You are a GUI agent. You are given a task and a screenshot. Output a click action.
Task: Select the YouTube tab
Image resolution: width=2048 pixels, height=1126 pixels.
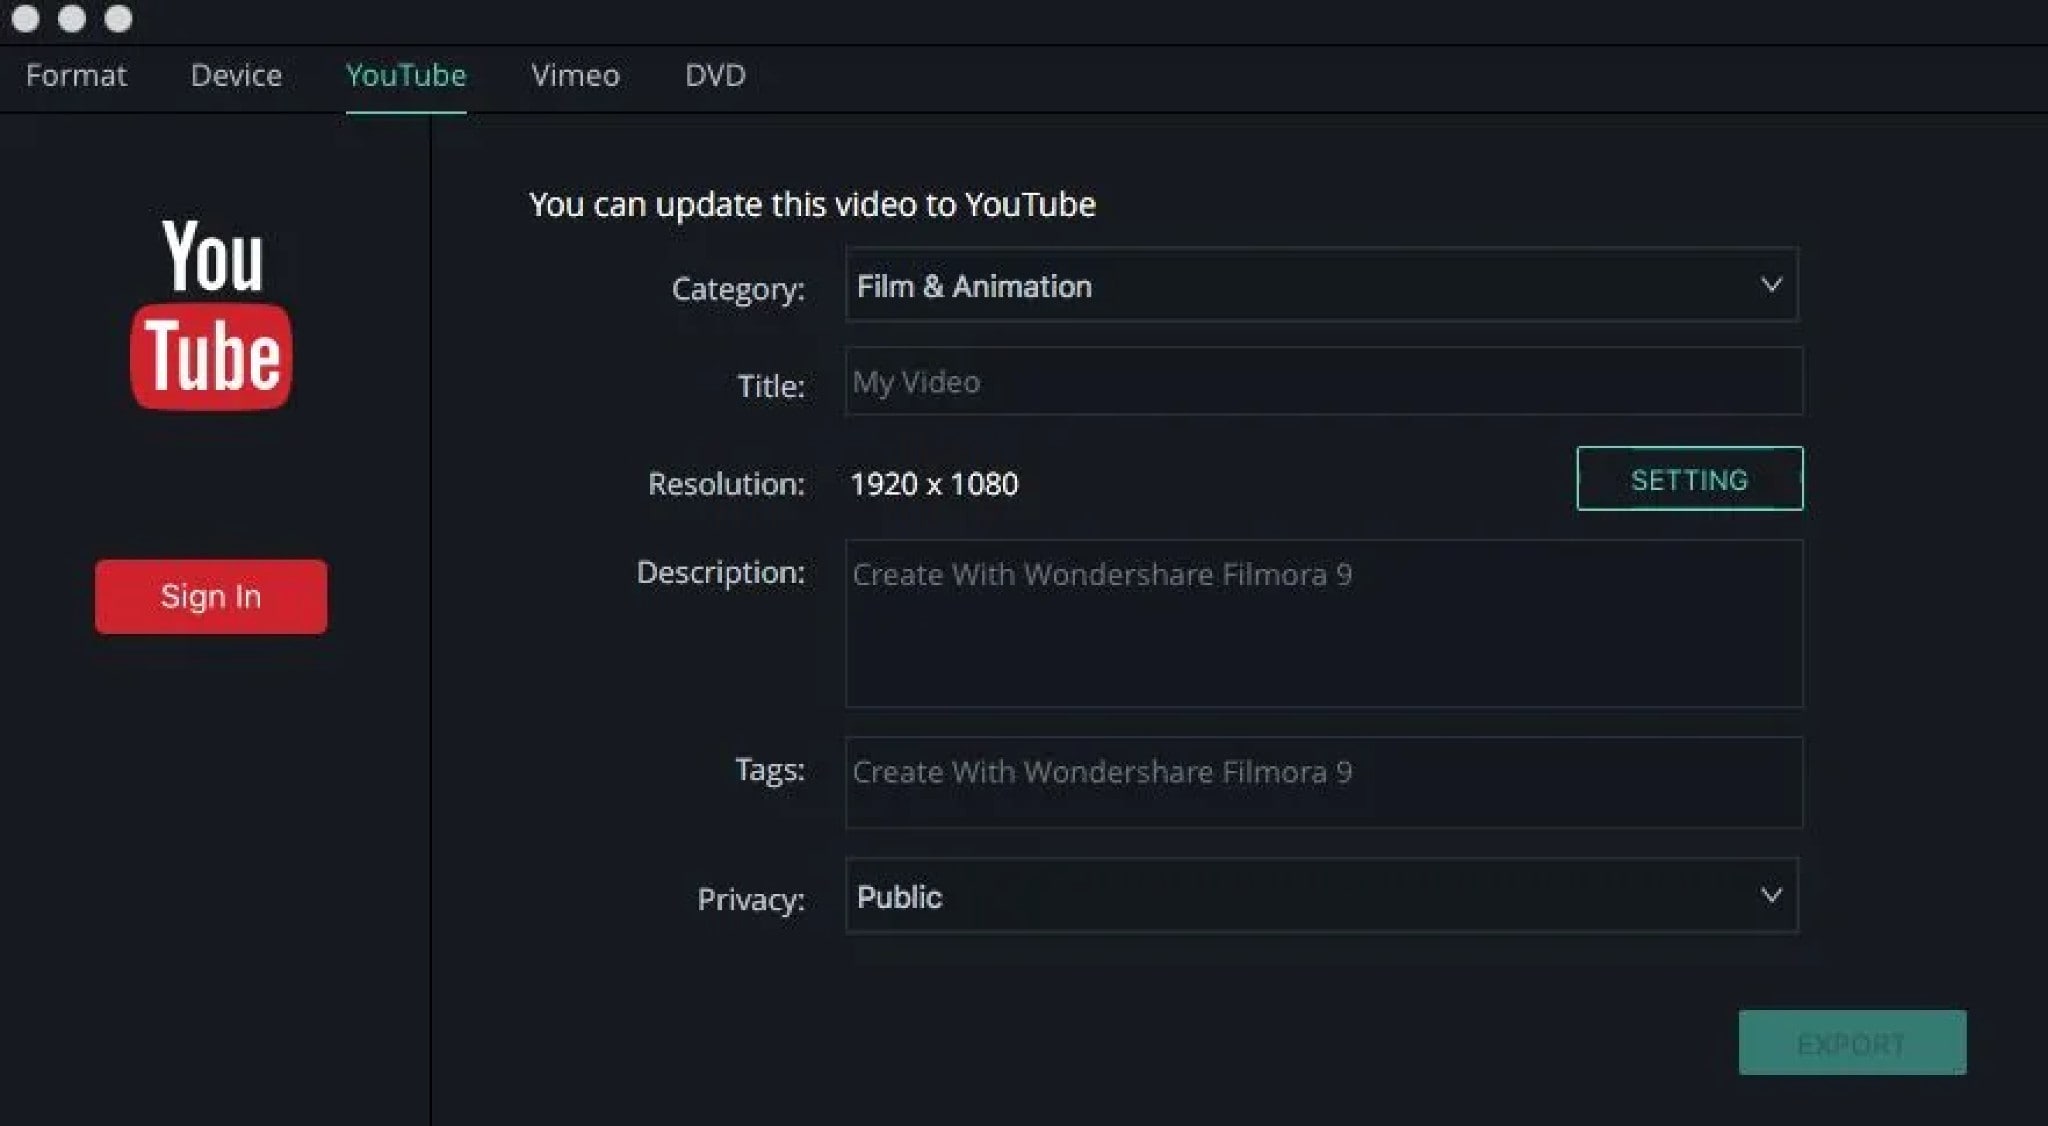[x=406, y=76]
